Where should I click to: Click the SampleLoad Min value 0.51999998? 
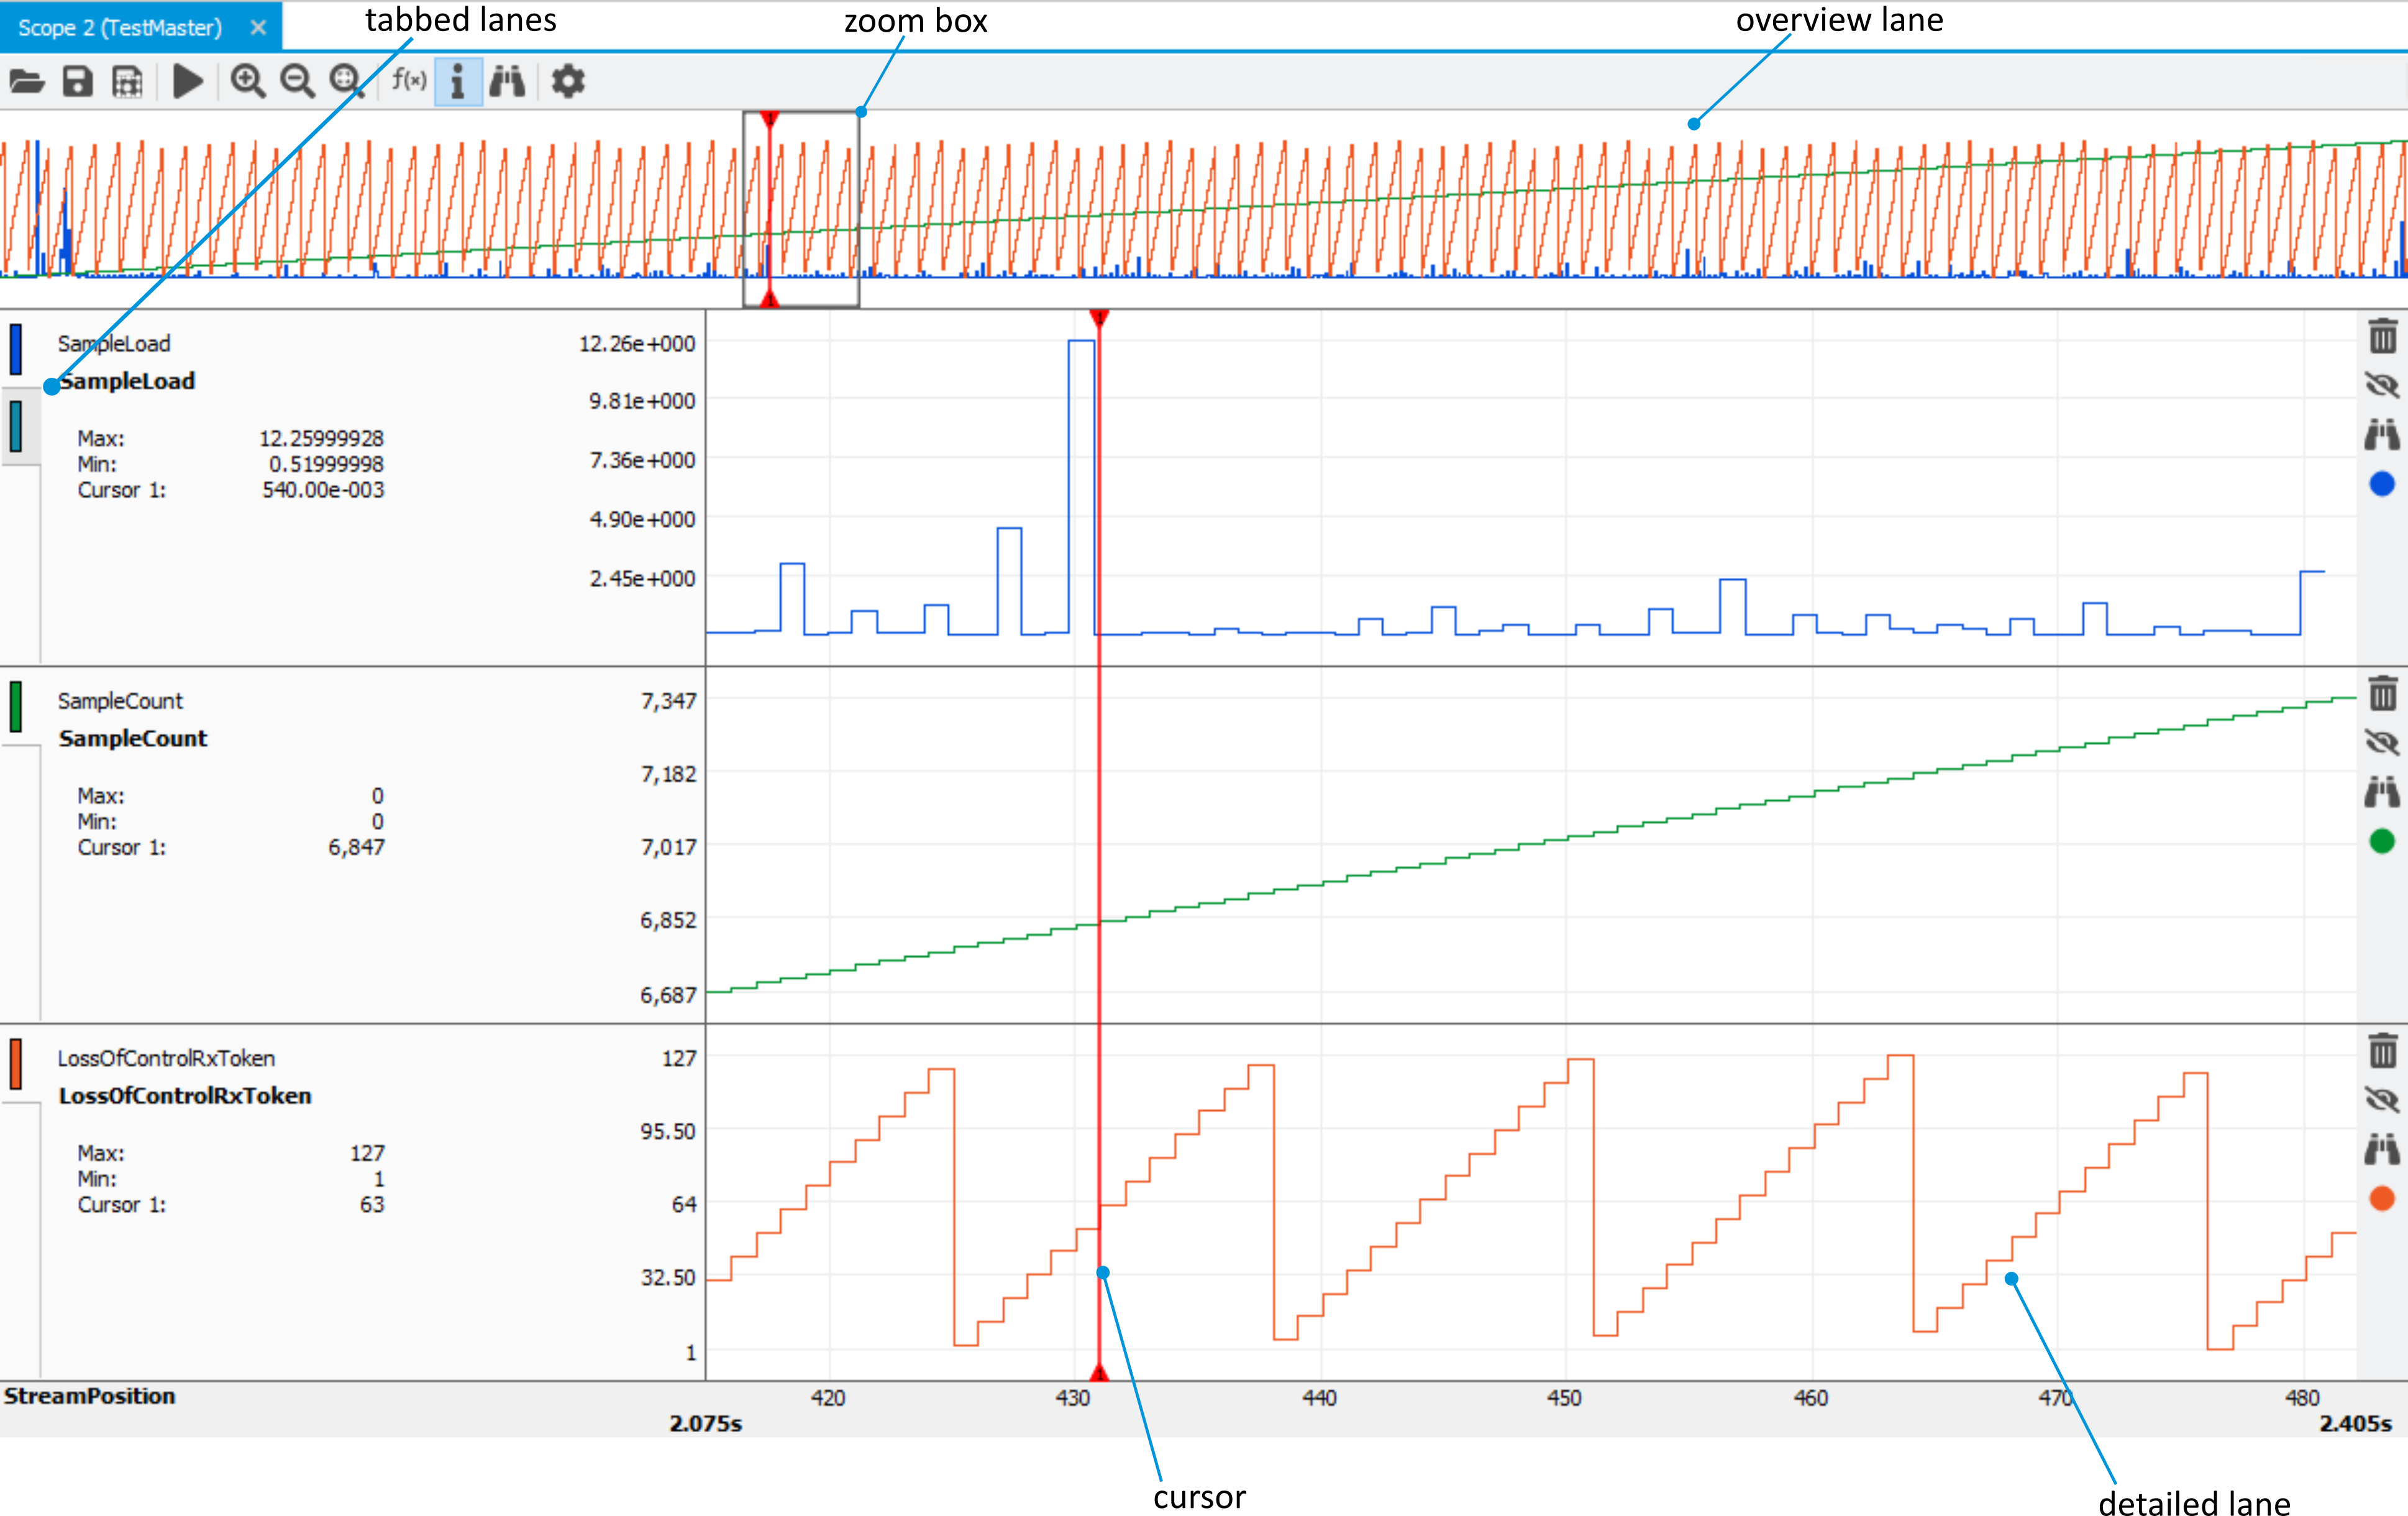tap(326, 464)
